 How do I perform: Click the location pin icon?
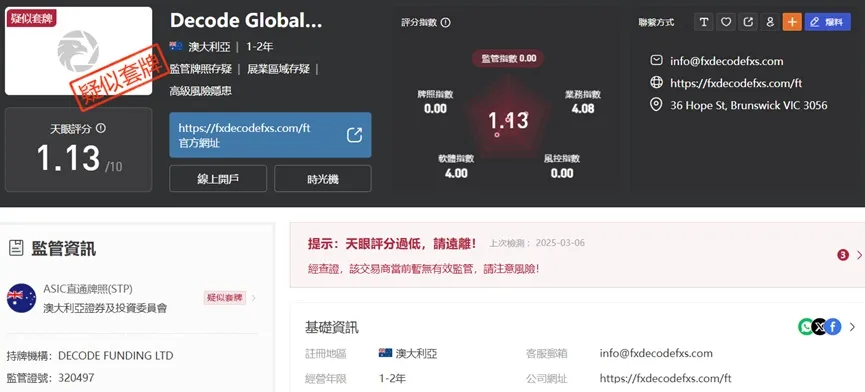[656, 105]
